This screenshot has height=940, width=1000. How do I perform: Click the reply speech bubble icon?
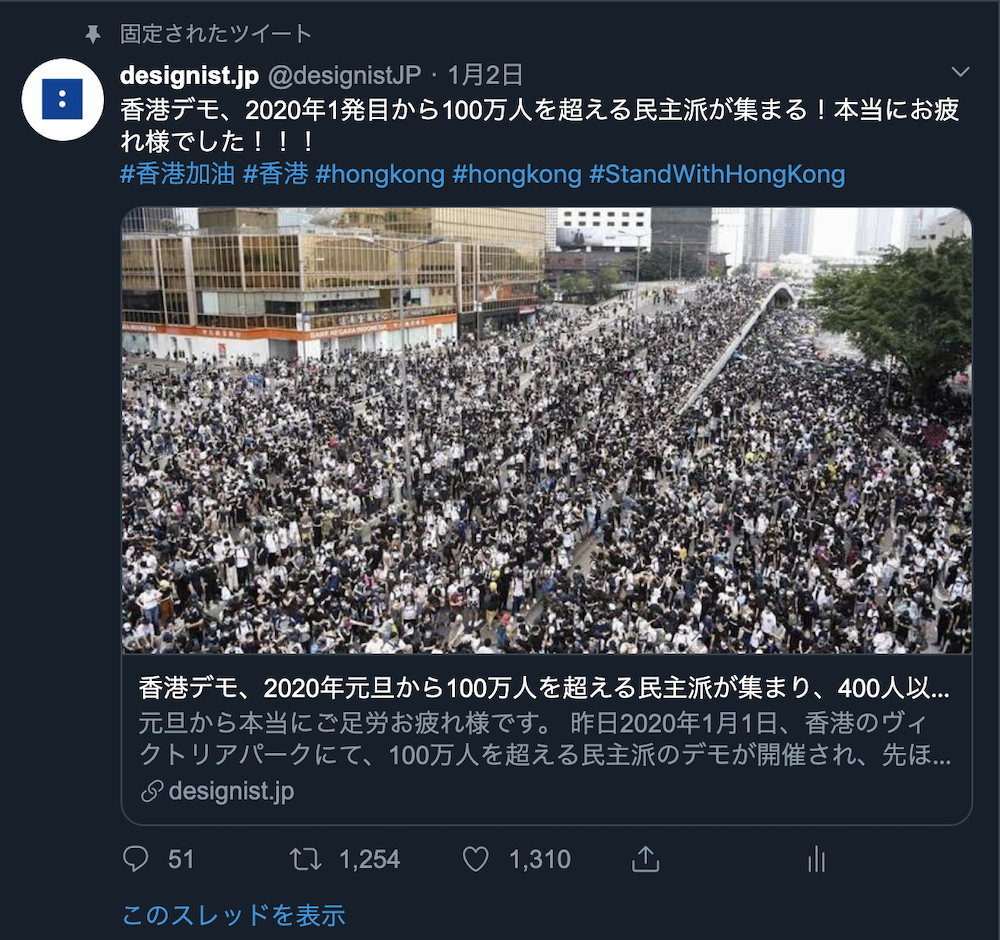pyautogui.click(x=135, y=859)
